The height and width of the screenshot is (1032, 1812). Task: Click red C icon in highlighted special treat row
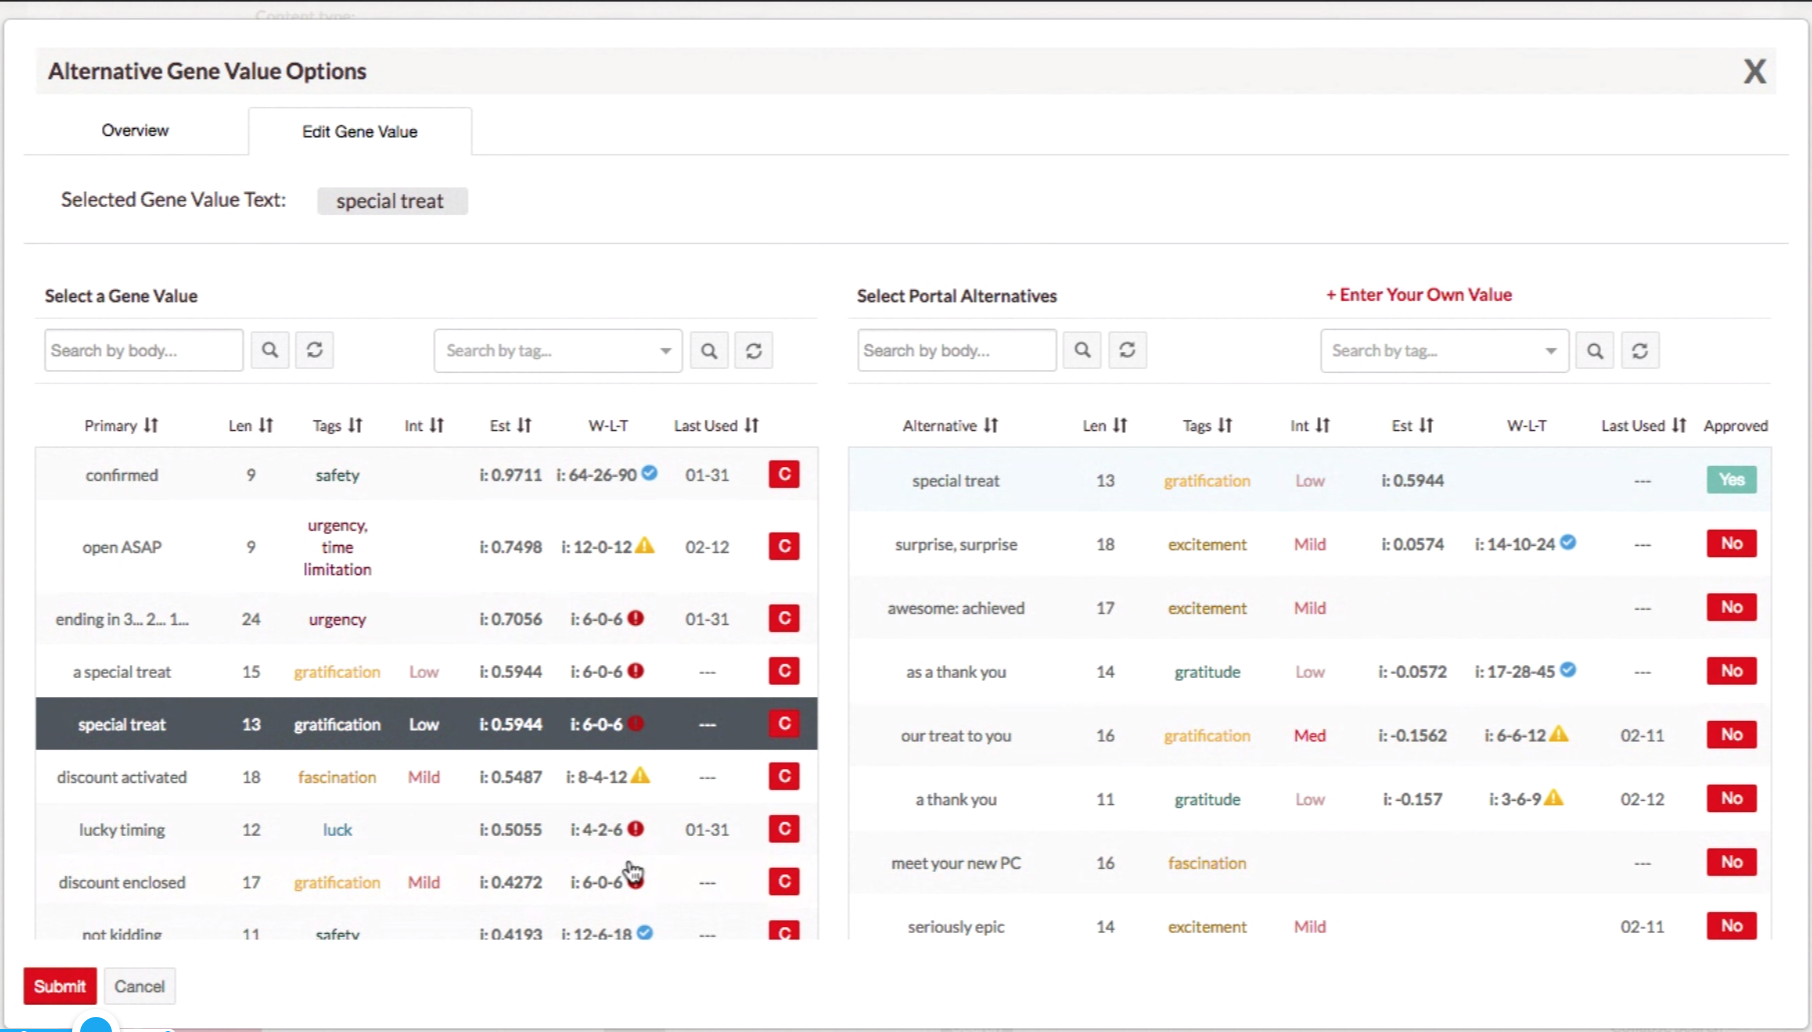pyautogui.click(x=784, y=723)
